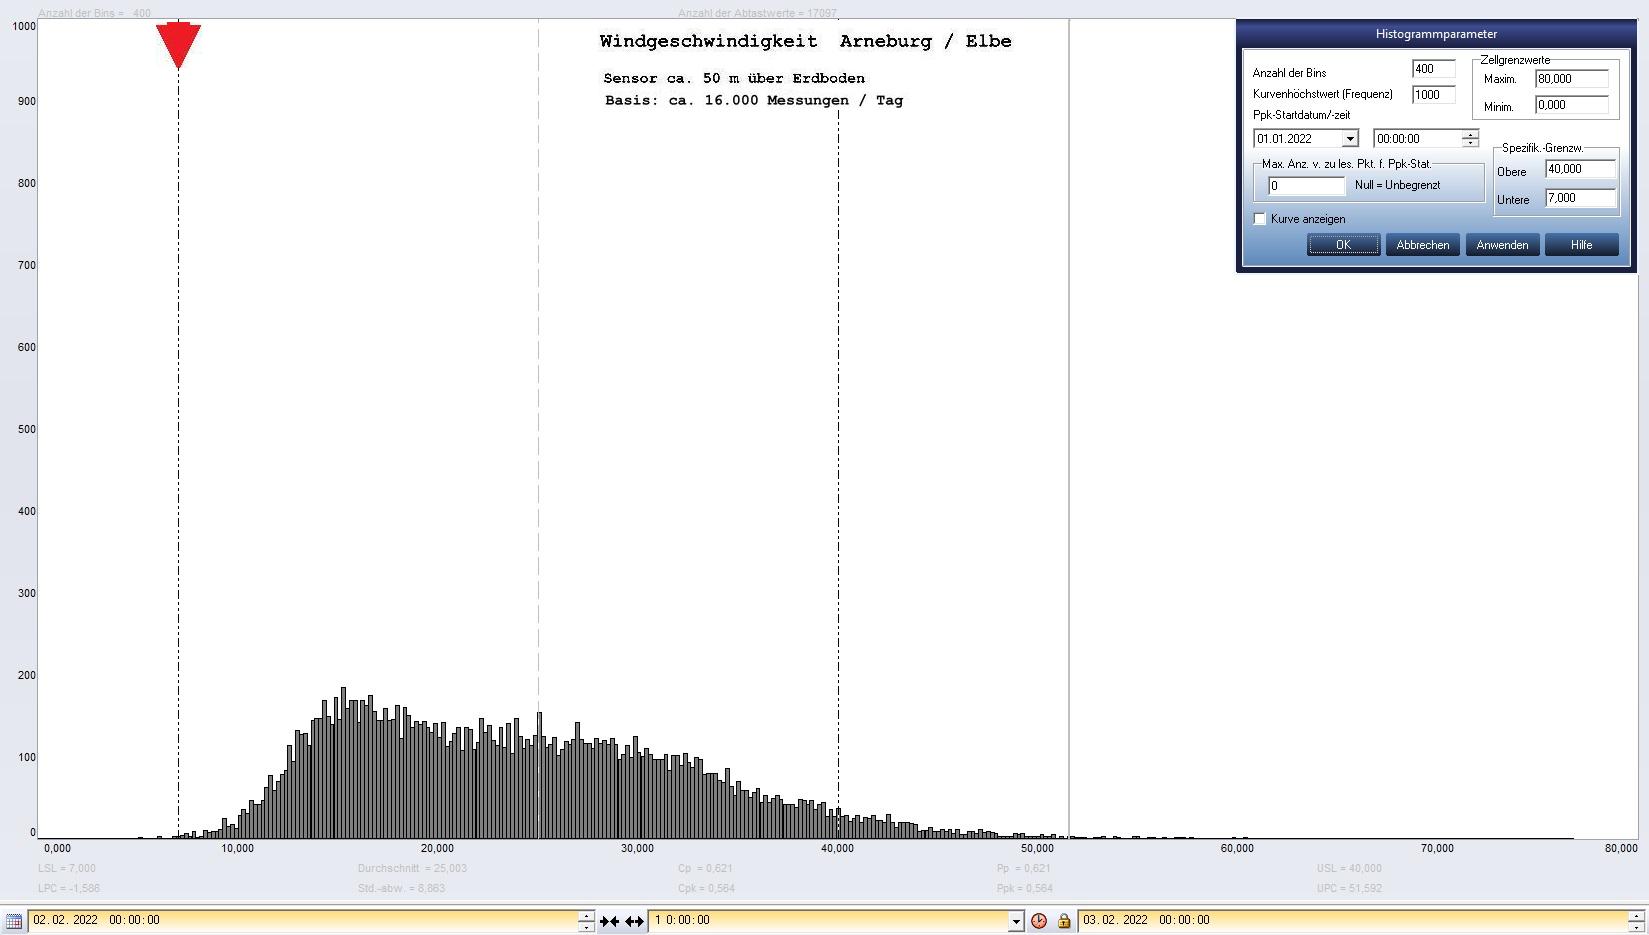
Task: Click the 'Std.-abw. = 8,863' statistic
Action: click(401, 888)
